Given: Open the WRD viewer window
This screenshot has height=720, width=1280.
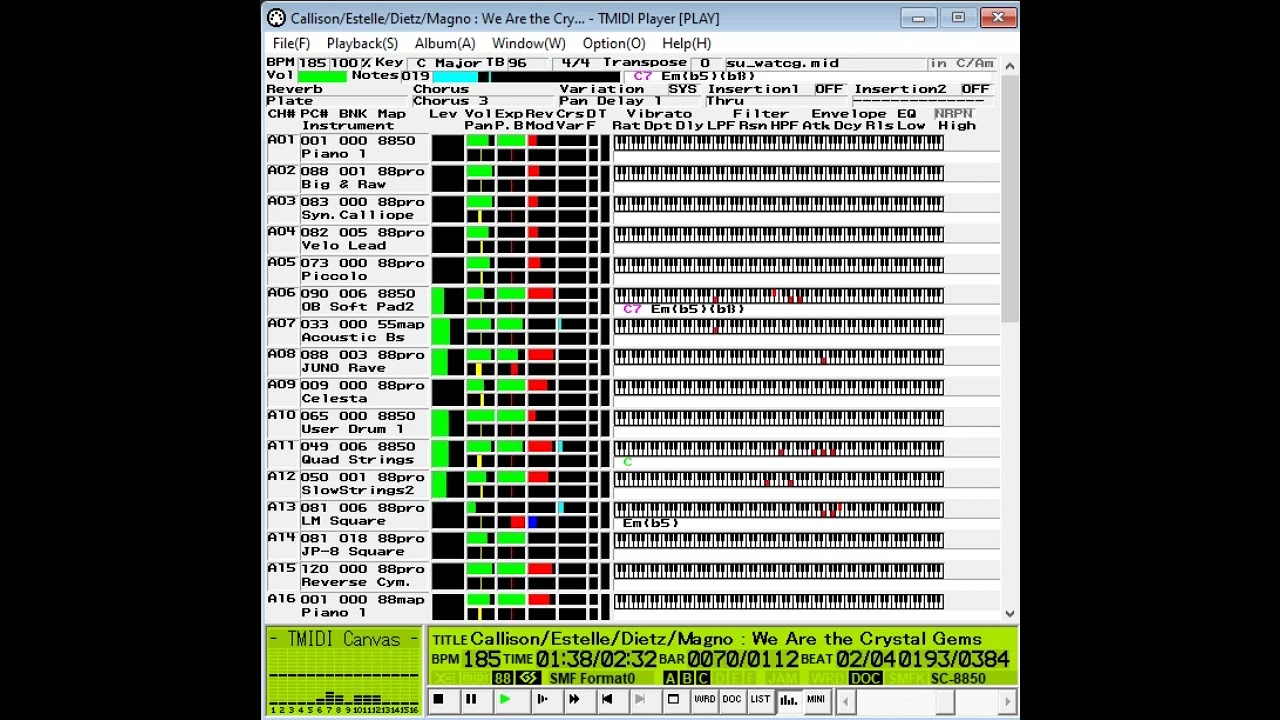Looking at the screenshot, I should 704,700.
